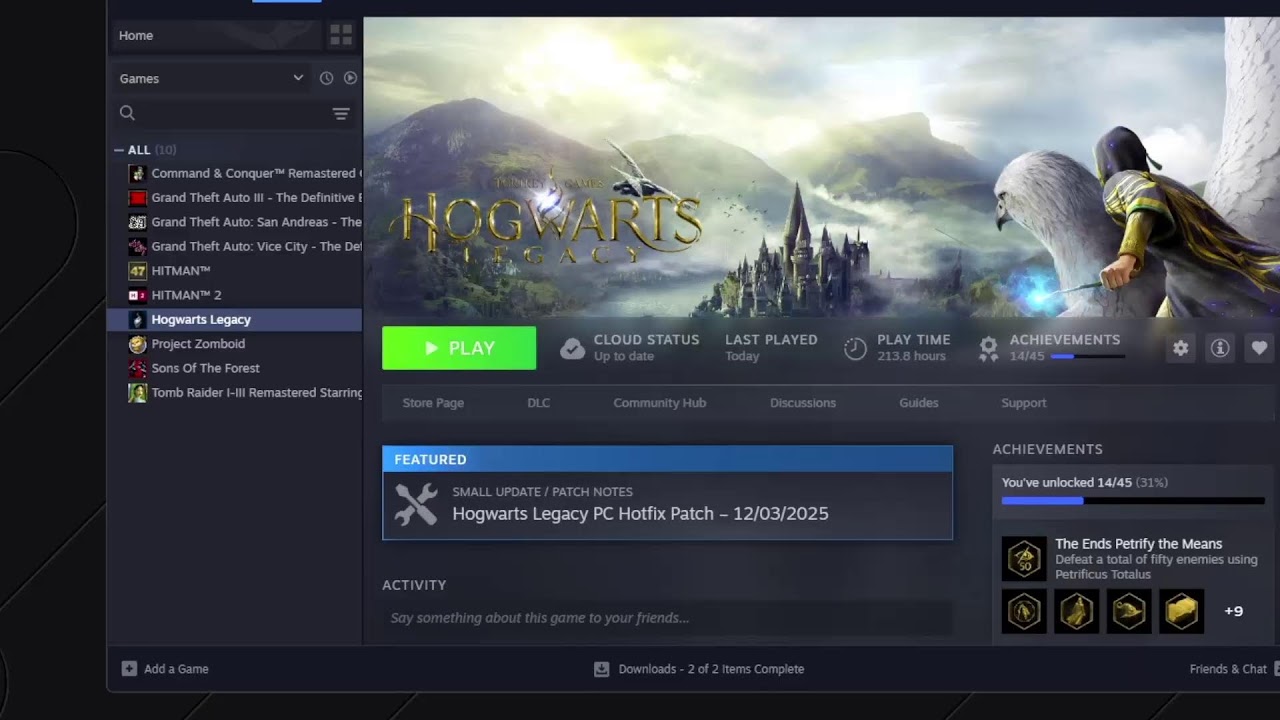This screenshot has width=1280, height=720.
Task: Select Hogwarts Legacy in the game list
Action: coord(235,320)
